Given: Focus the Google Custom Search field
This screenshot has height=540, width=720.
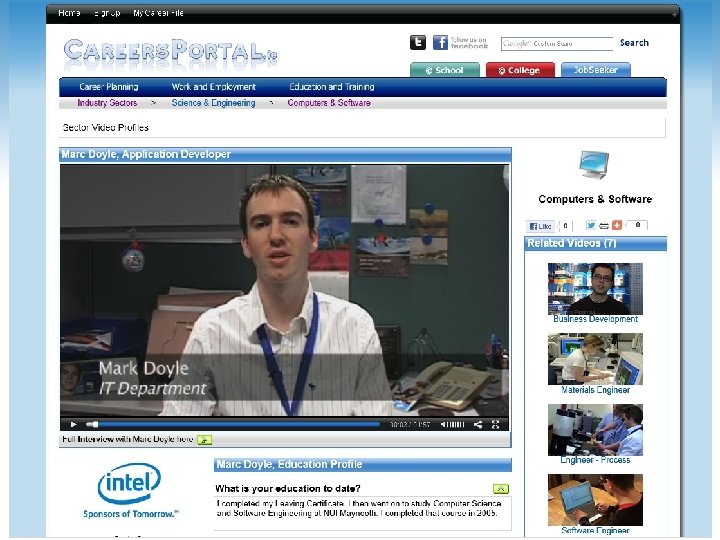Looking at the screenshot, I should coord(557,44).
